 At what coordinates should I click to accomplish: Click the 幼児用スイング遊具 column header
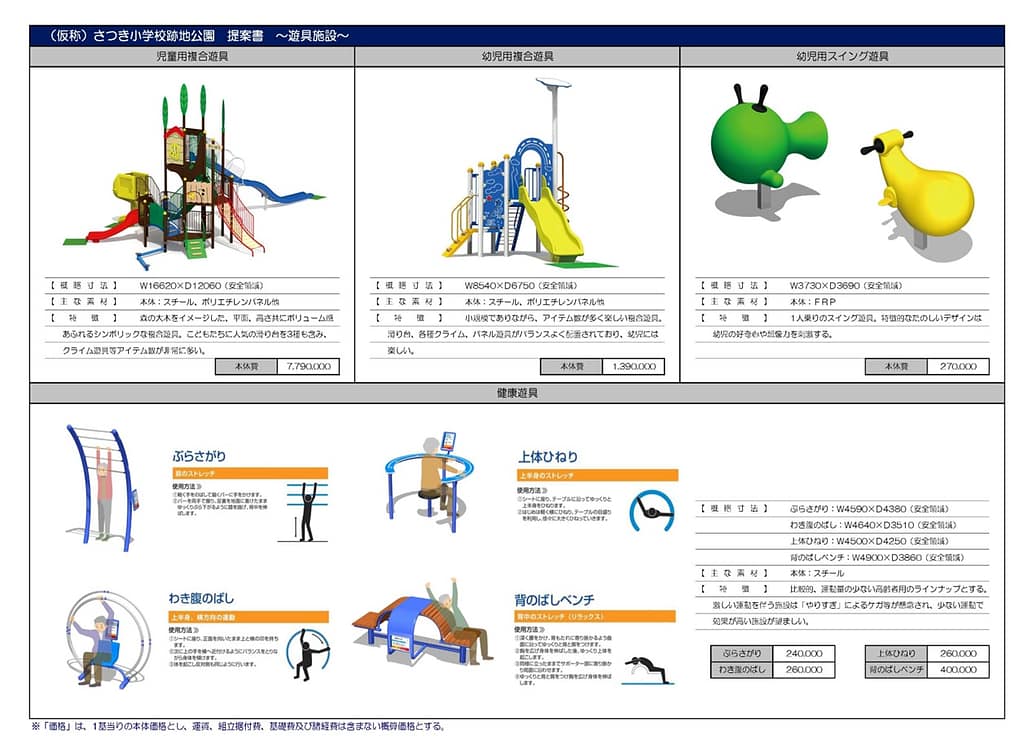coord(841,58)
